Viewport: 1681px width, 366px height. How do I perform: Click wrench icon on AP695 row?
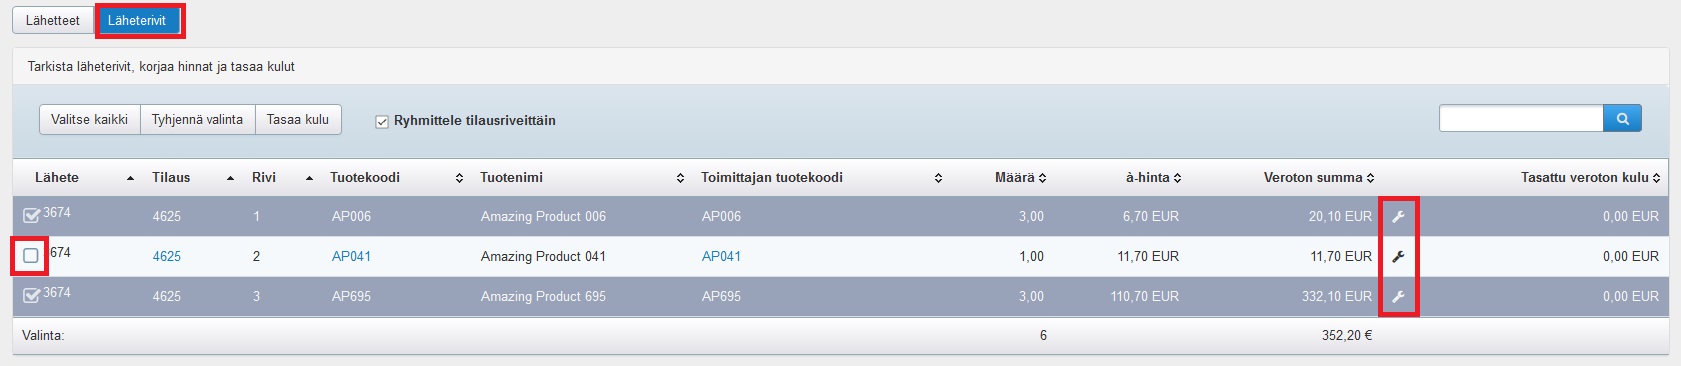[x=1398, y=296]
